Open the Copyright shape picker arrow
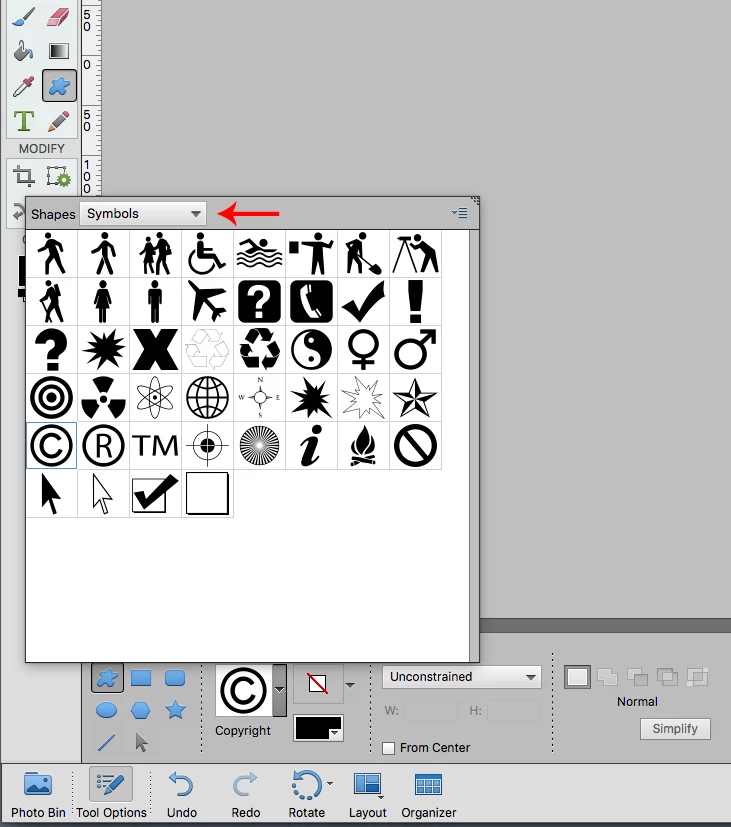Screen dimensions: 731x827 point(280,690)
